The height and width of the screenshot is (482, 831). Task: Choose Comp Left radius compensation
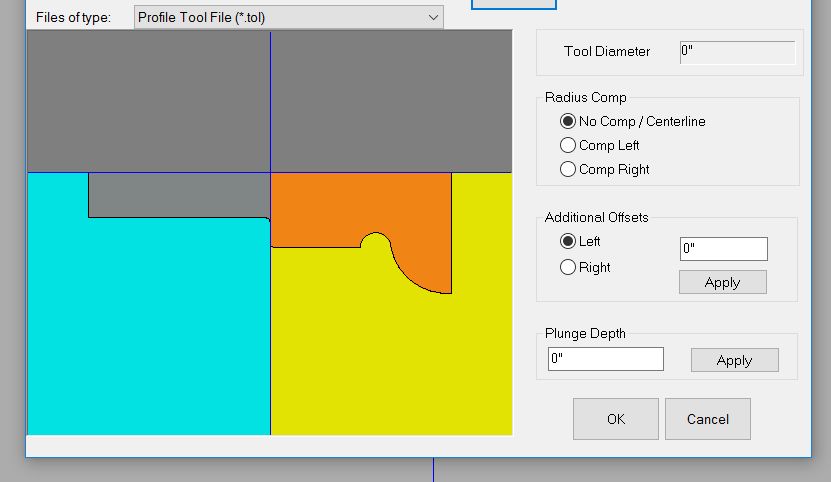point(568,145)
